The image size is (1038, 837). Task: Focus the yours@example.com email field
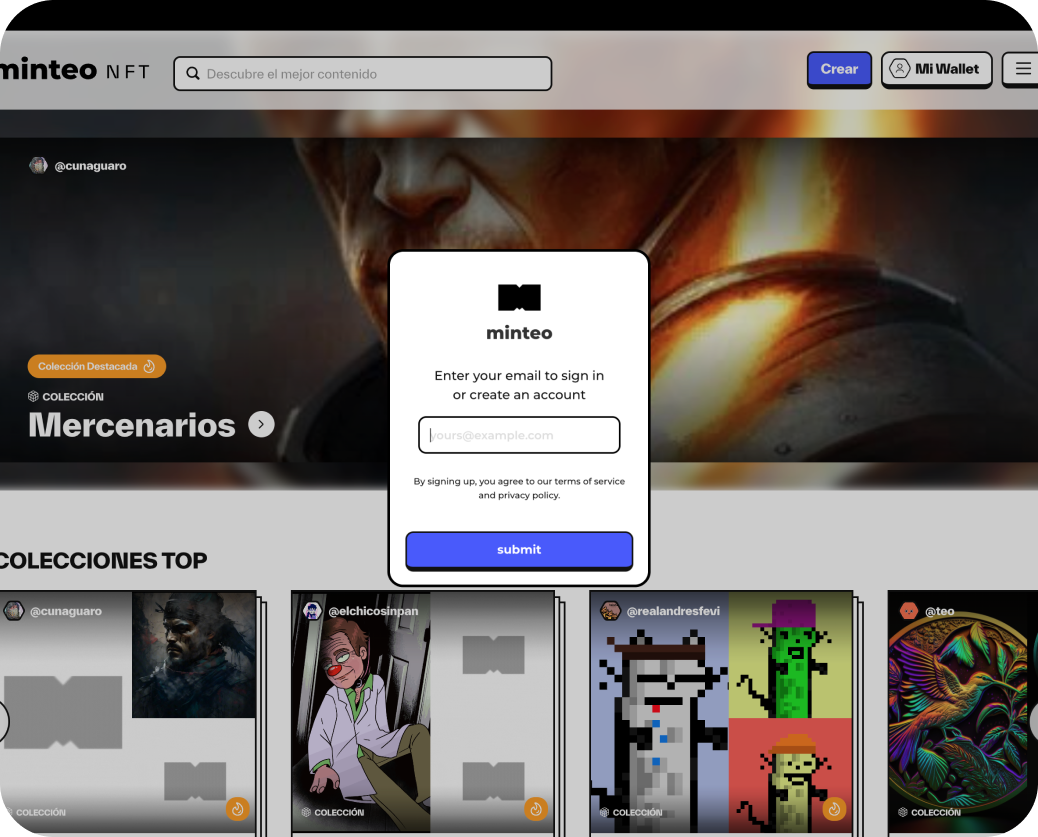[519, 435]
